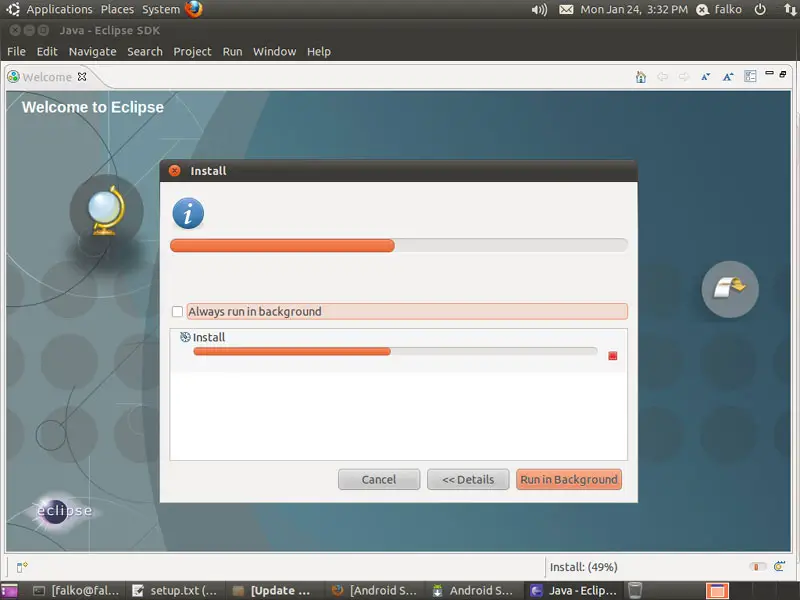Stop the Install job with the red square
This screenshot has height=600, width=800.
pos(613,356)
